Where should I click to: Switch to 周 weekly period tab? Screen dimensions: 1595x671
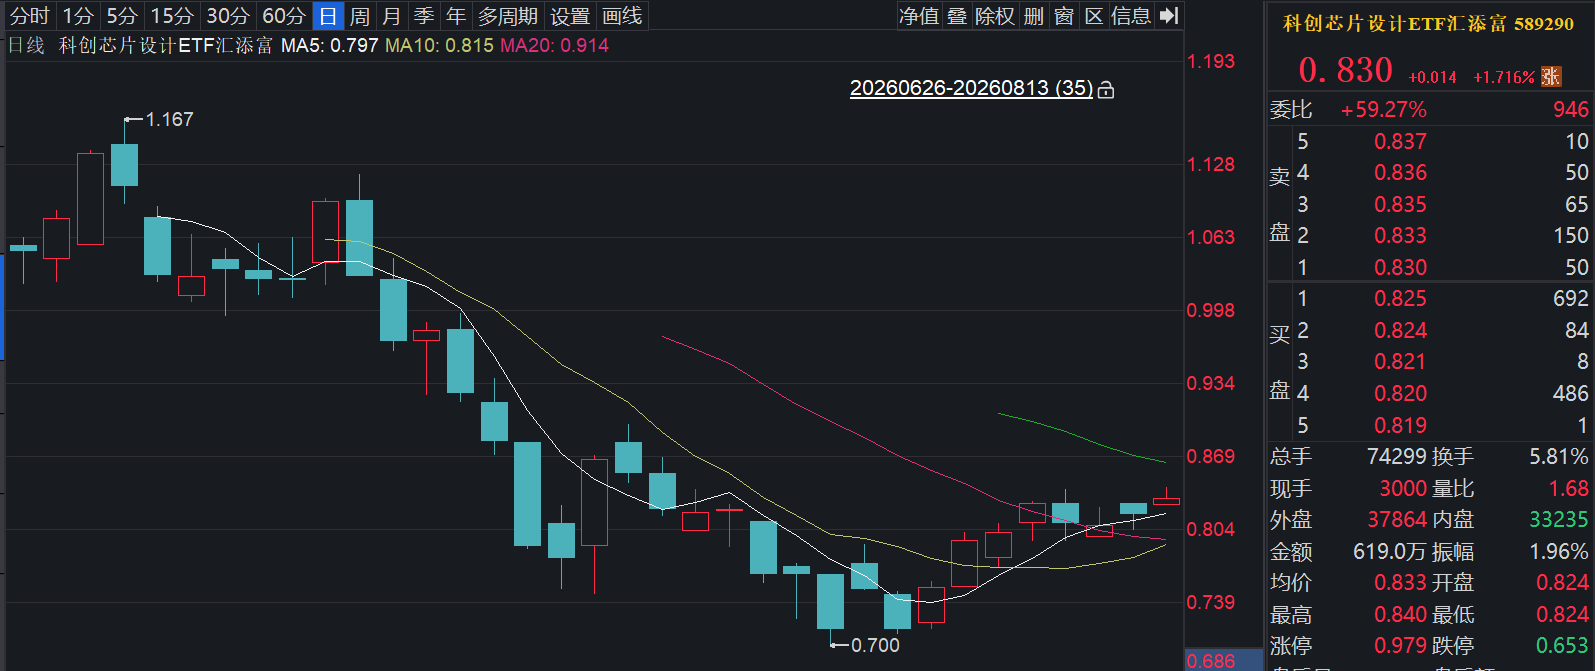point(360,16)
